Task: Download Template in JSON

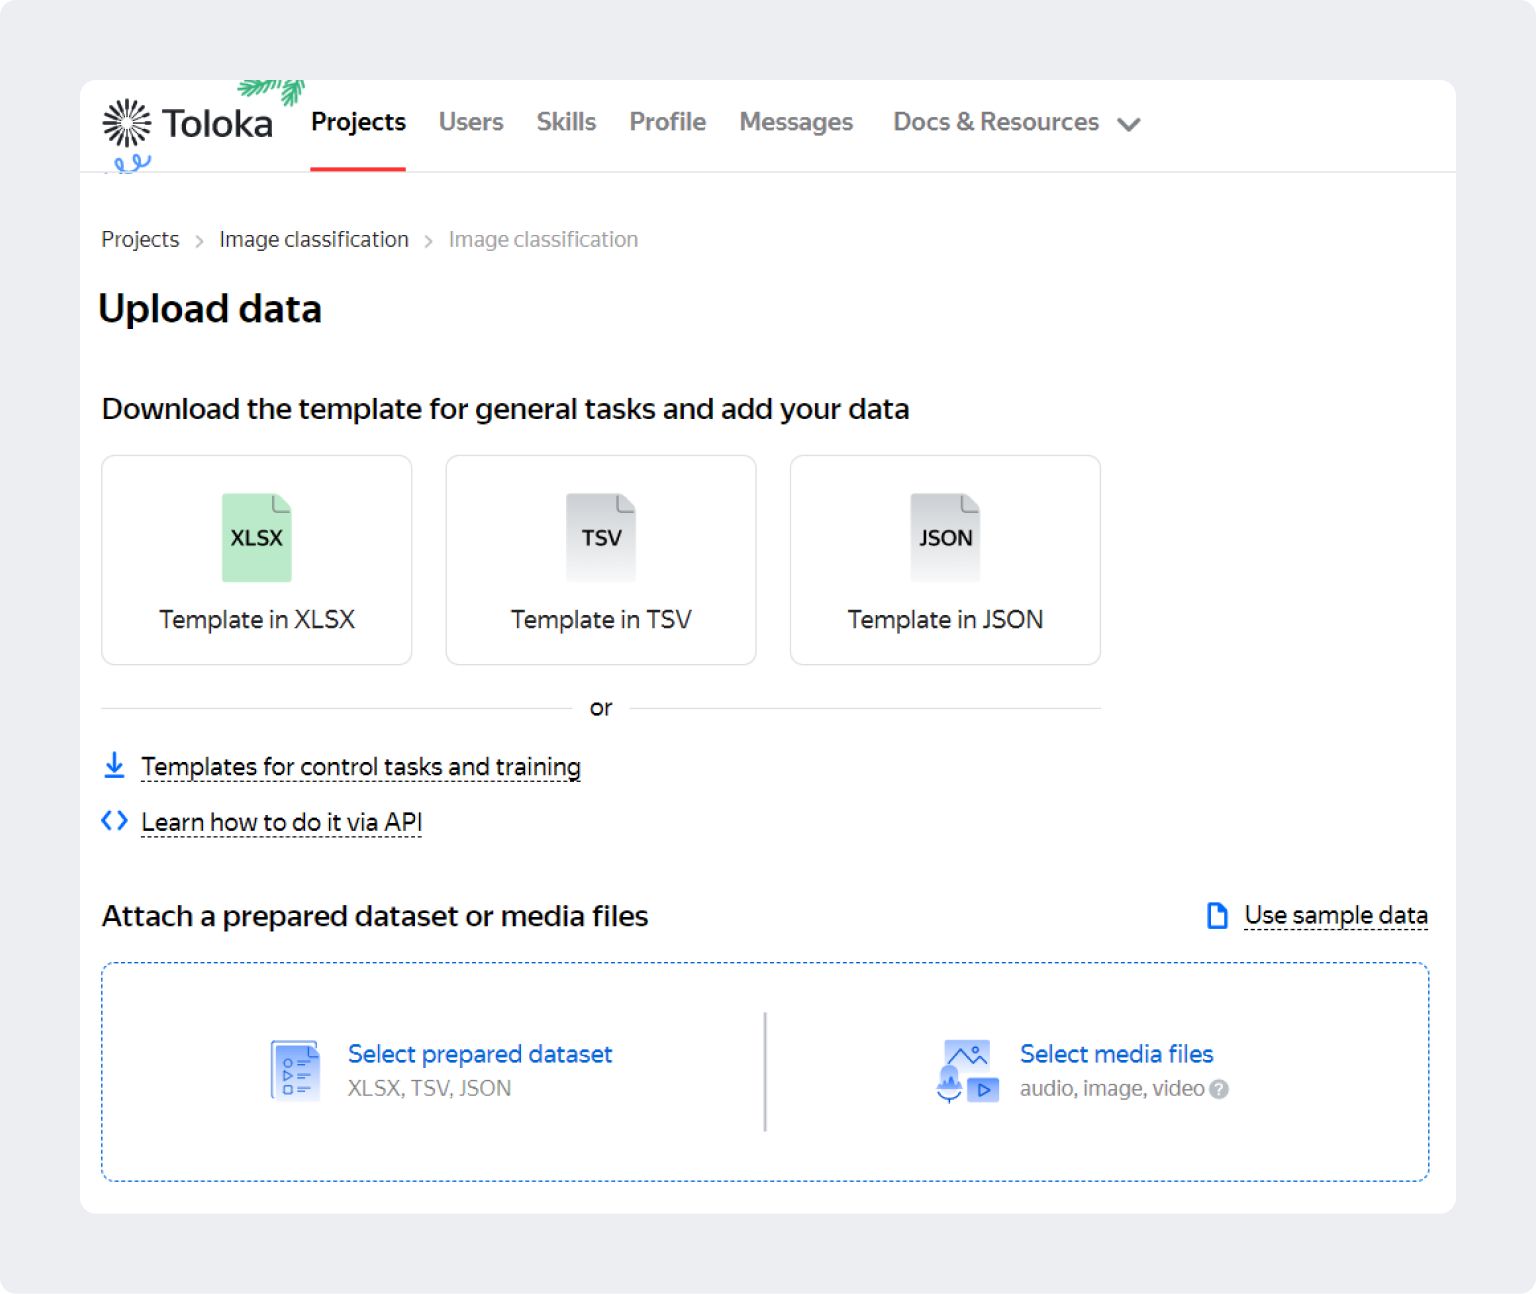Action: tap(945, 560)
